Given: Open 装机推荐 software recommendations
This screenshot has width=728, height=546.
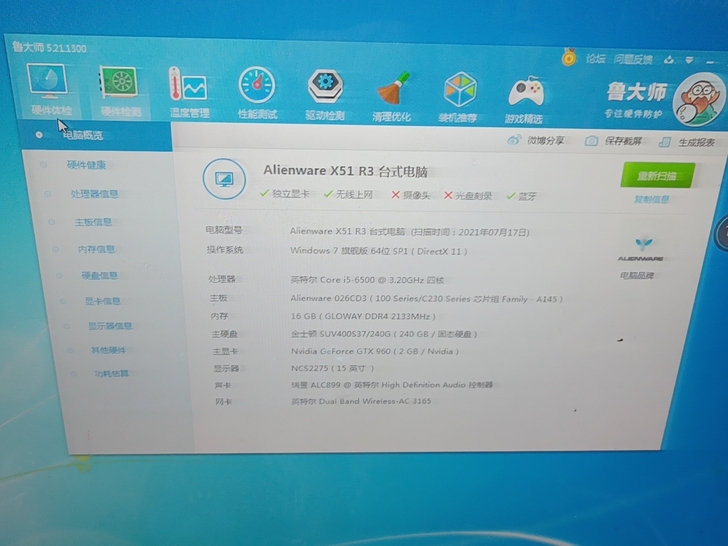Looking at the screenshot, I should click(x=458, y=98).
